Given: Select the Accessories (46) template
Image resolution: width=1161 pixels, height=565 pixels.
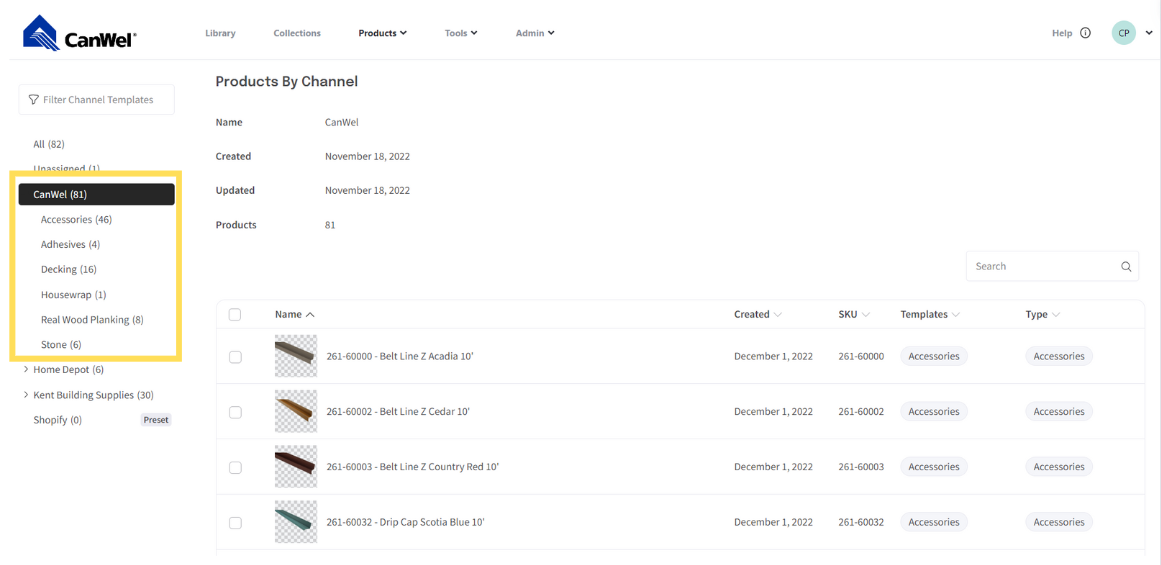Looking at the screenshot, I should point(76,219).
